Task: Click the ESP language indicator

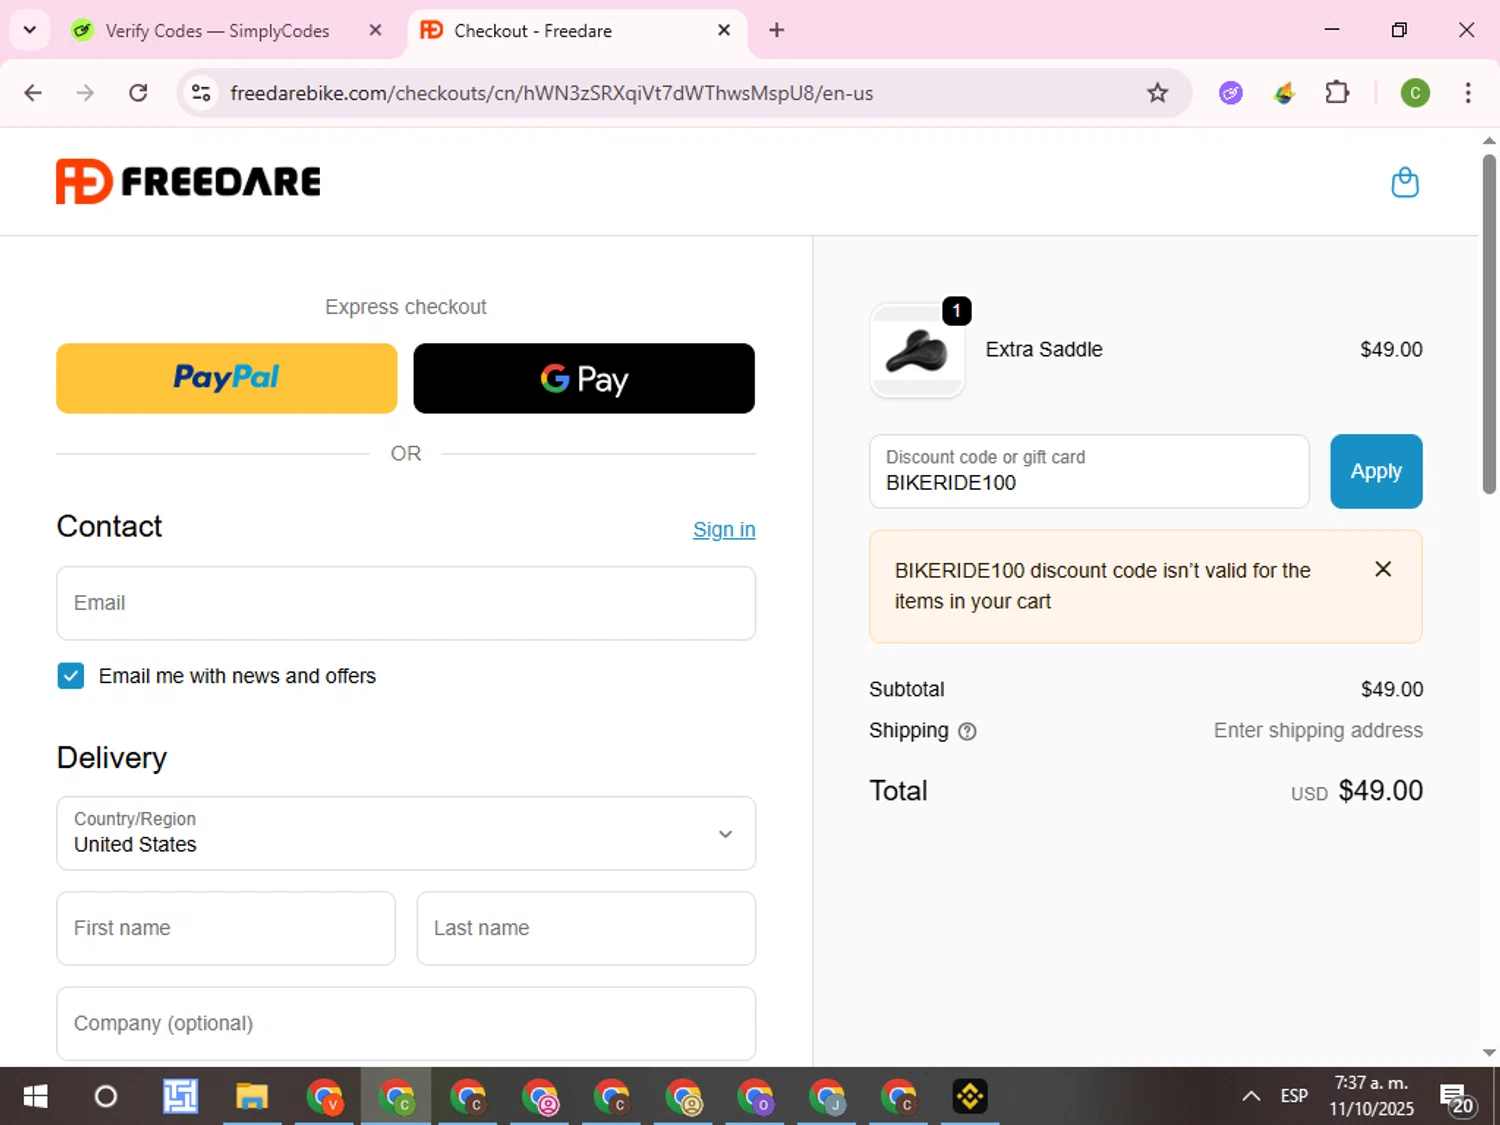Action: tap(1294, 1097)
